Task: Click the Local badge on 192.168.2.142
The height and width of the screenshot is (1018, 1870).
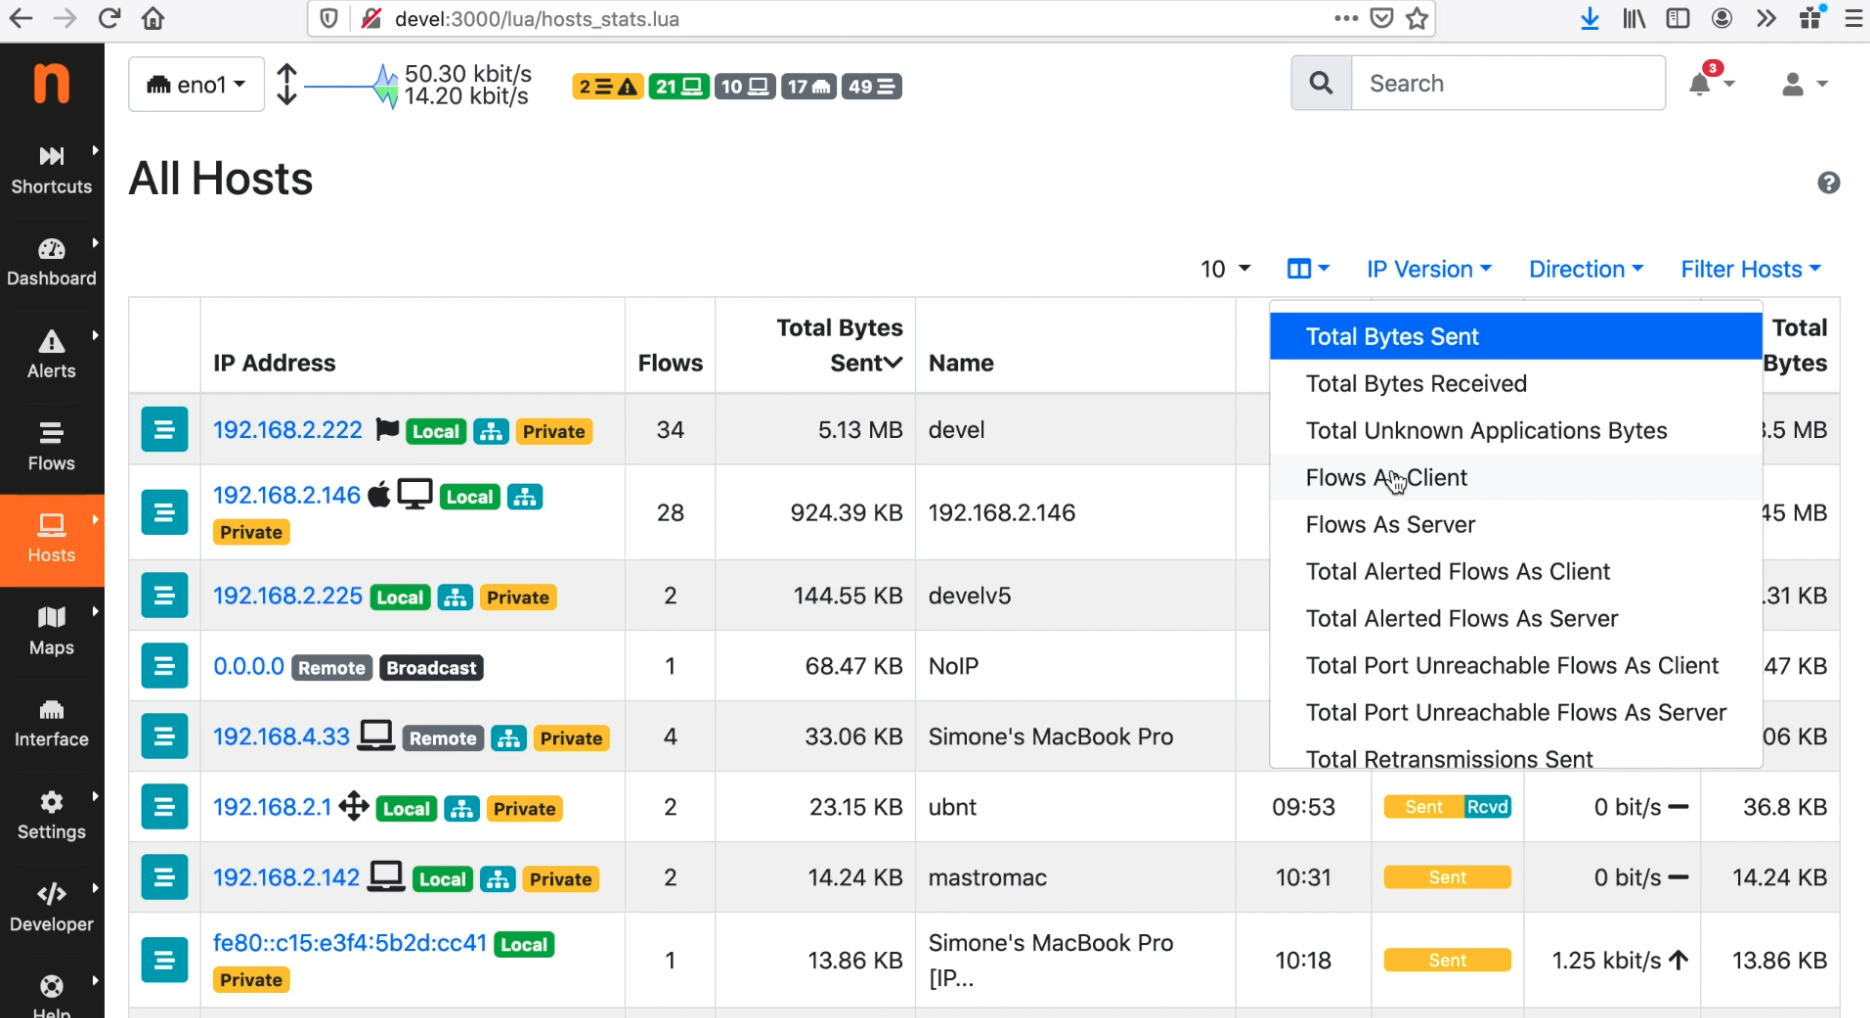Action: (442, 879)
